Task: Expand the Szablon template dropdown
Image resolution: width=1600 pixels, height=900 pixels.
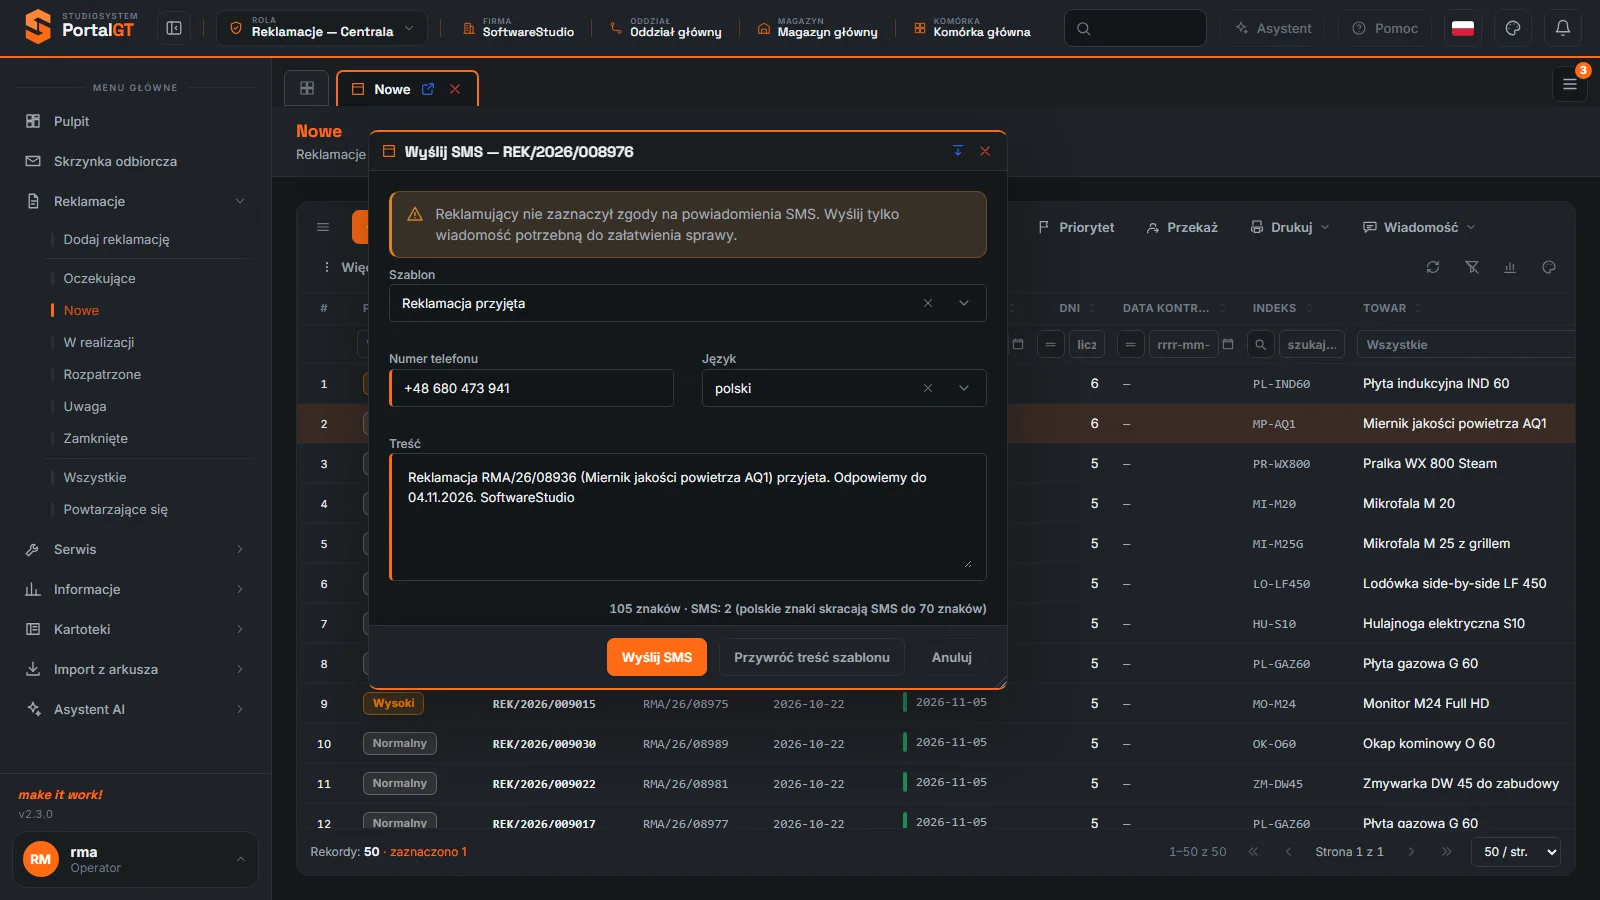Action: (x=964, y=303)
